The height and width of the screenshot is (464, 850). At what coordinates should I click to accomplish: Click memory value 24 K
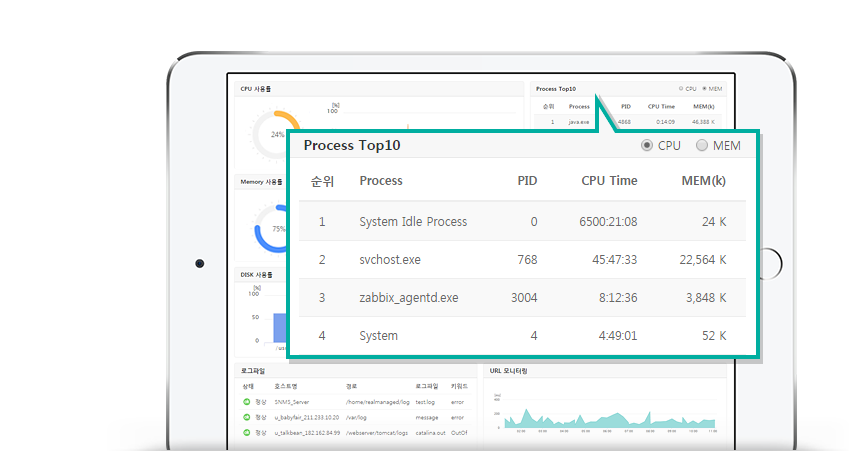[714, 222]
